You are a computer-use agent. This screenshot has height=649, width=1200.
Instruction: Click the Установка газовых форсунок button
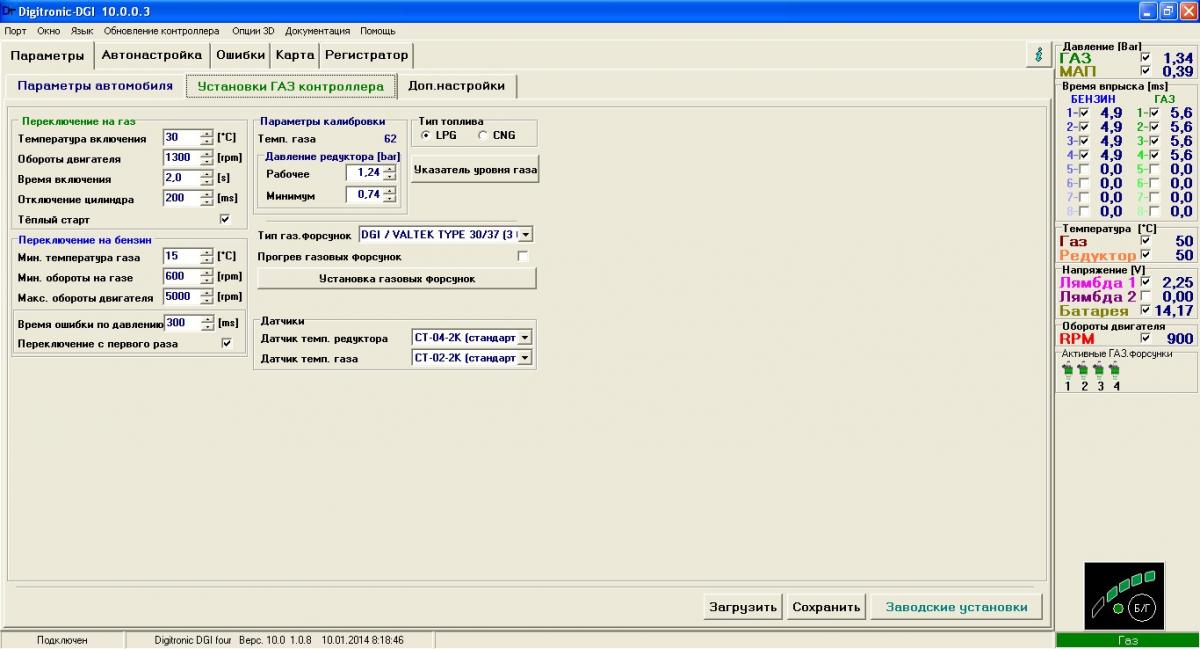(397, 279)
